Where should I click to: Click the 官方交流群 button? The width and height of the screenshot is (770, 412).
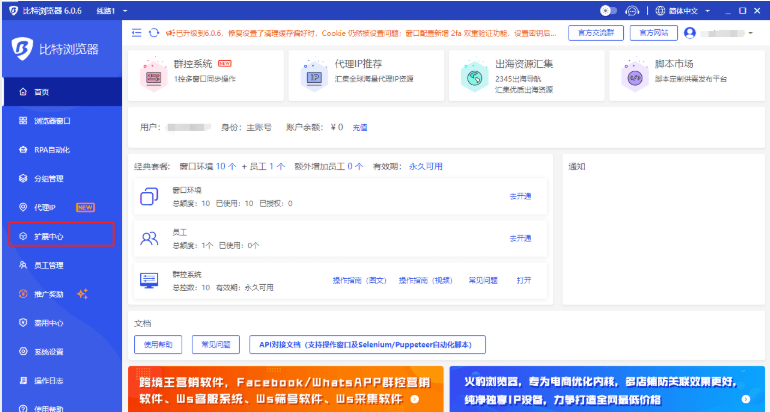click(x=596, y=33)
